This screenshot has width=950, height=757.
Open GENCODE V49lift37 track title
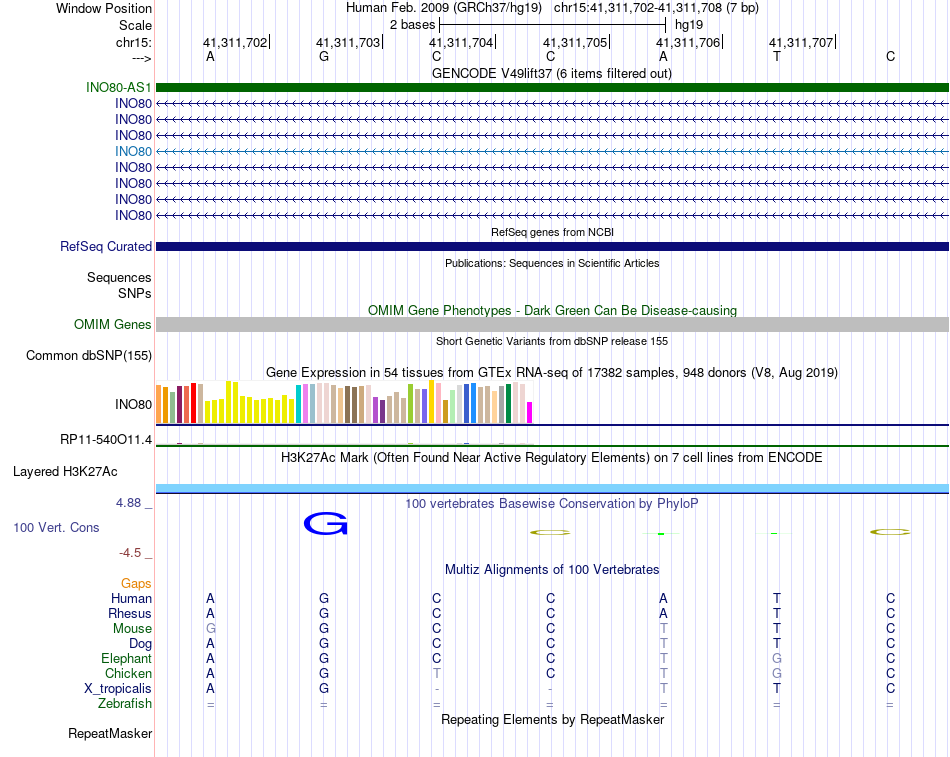551,74
